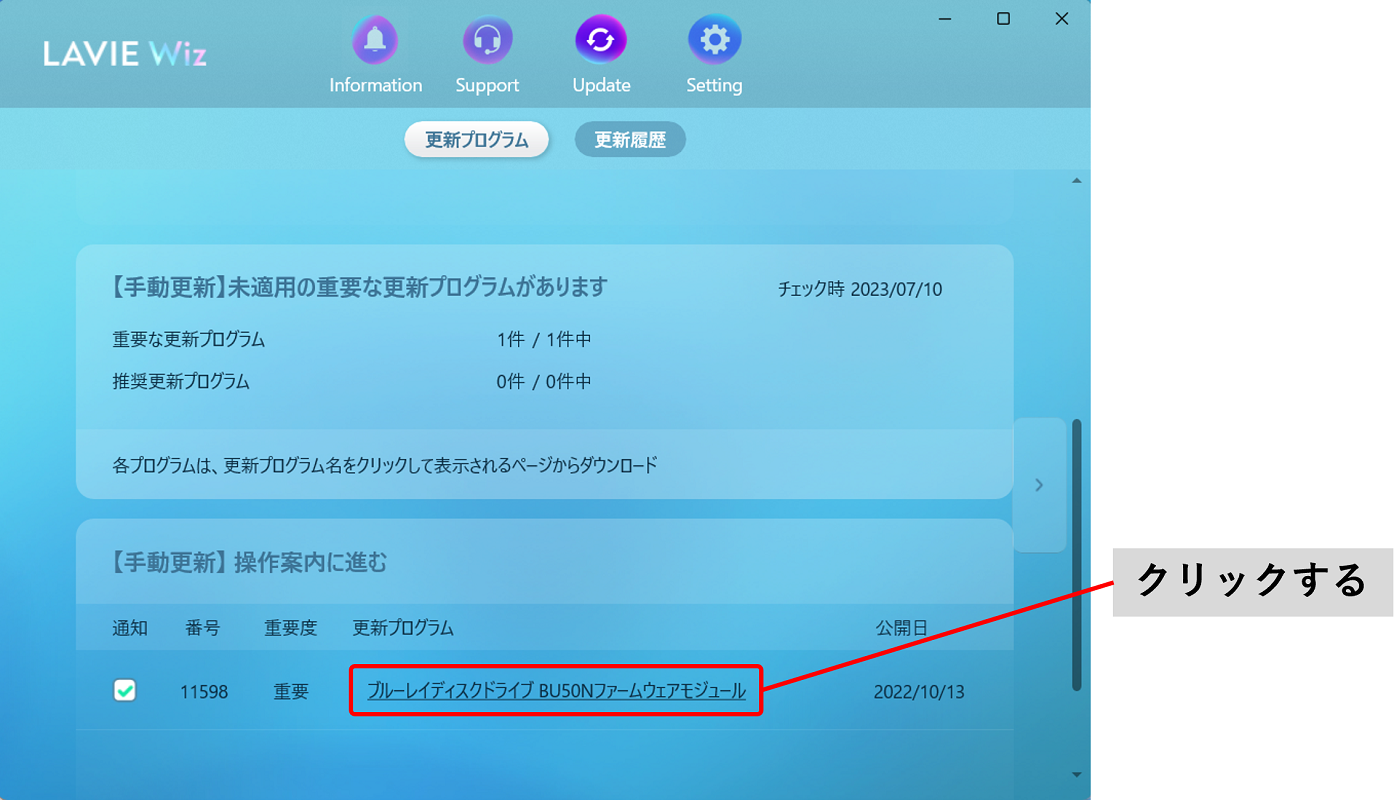
Task: Click the 番号 column header
Action: pos(203,628)
